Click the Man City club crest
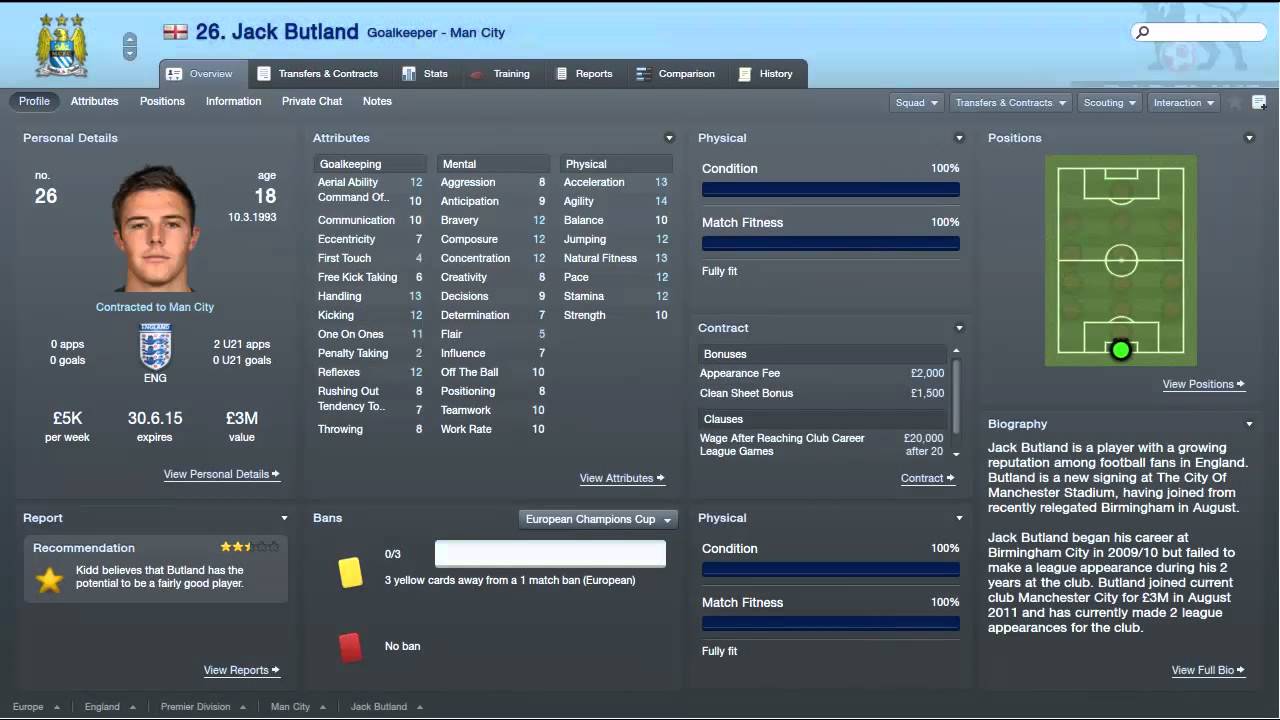Screen dimensions: 1280x720 [x=61, y=45]
